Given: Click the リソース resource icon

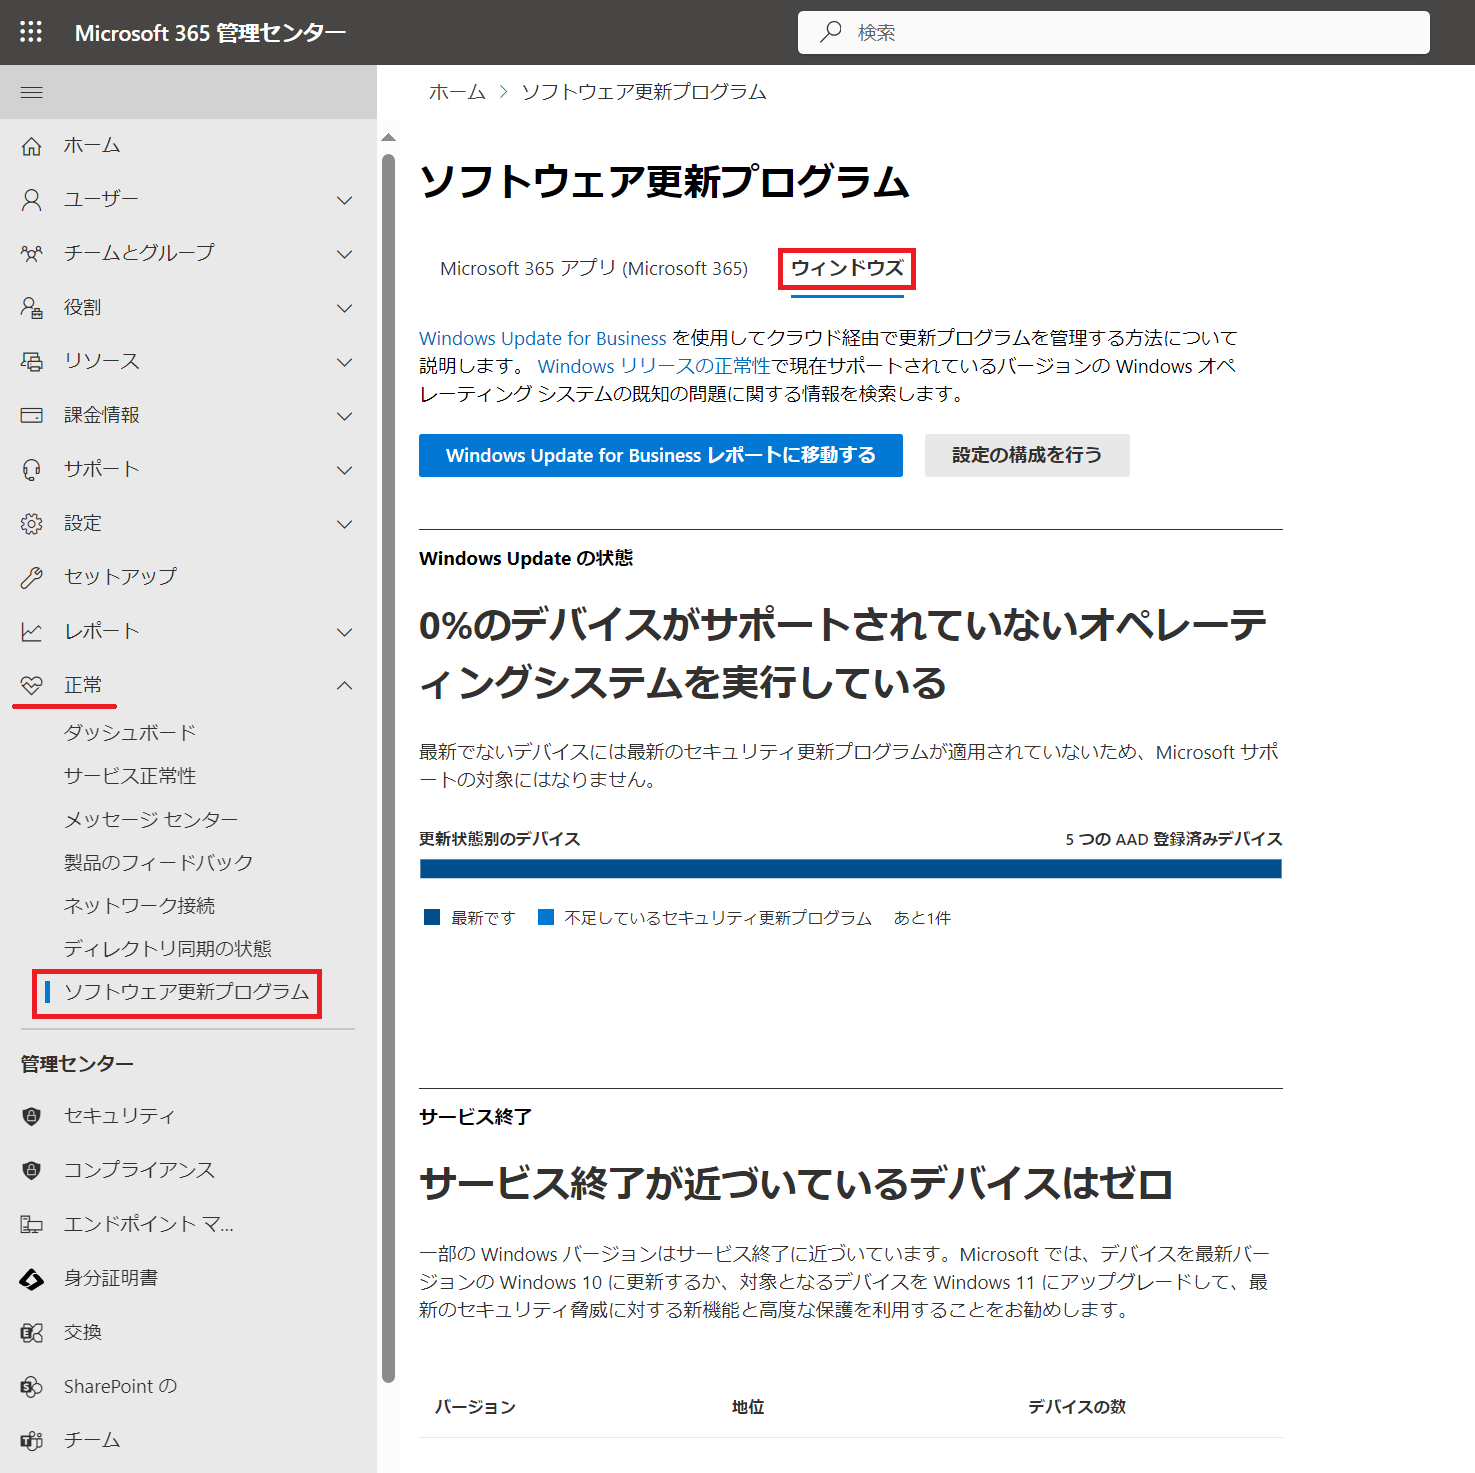Looking at the screenshot, I should (32, 362).
